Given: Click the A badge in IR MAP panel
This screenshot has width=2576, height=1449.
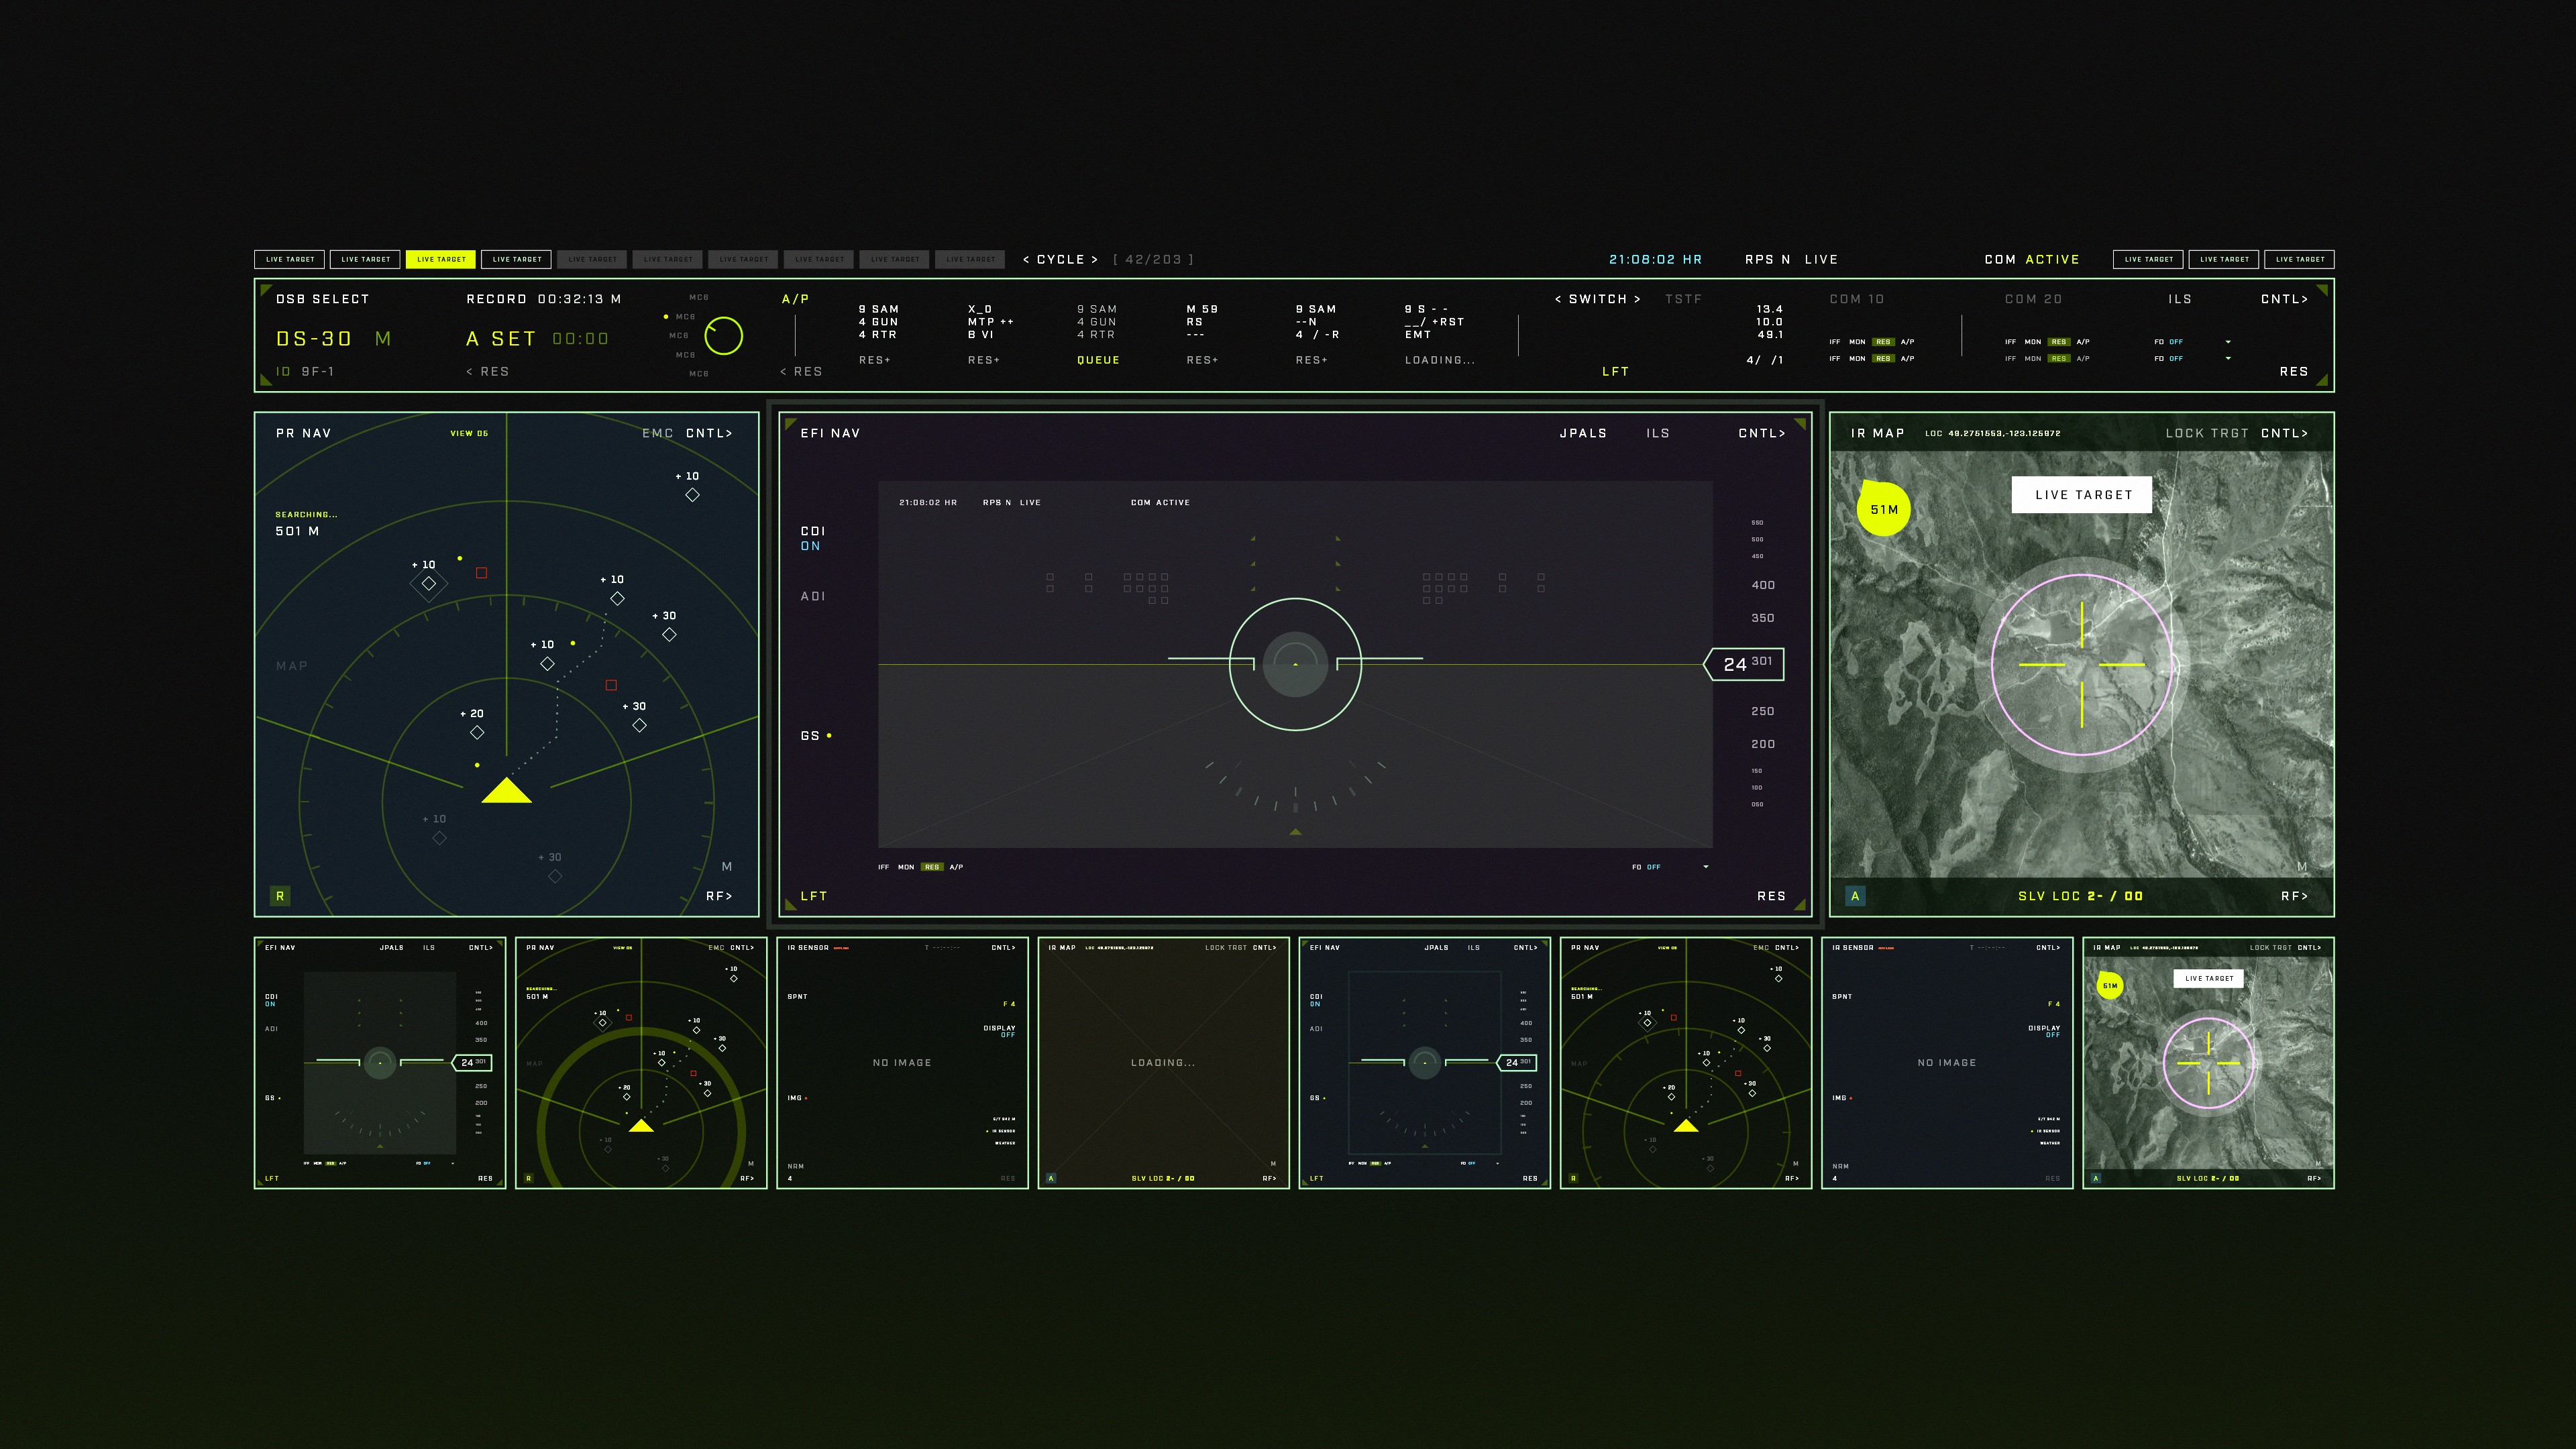Looking at the screenshot, I should click(x=1855, y=896).
